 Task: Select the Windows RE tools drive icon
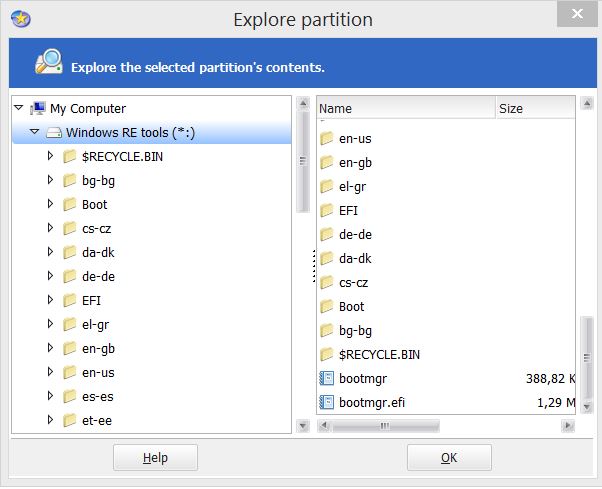(54, 133)
